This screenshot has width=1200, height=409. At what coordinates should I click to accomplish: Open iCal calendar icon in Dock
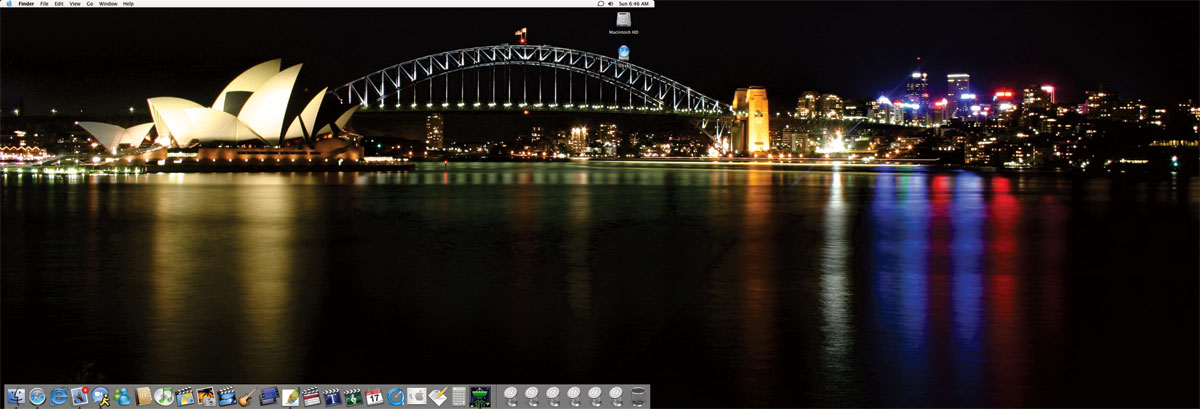pos(374,397)
